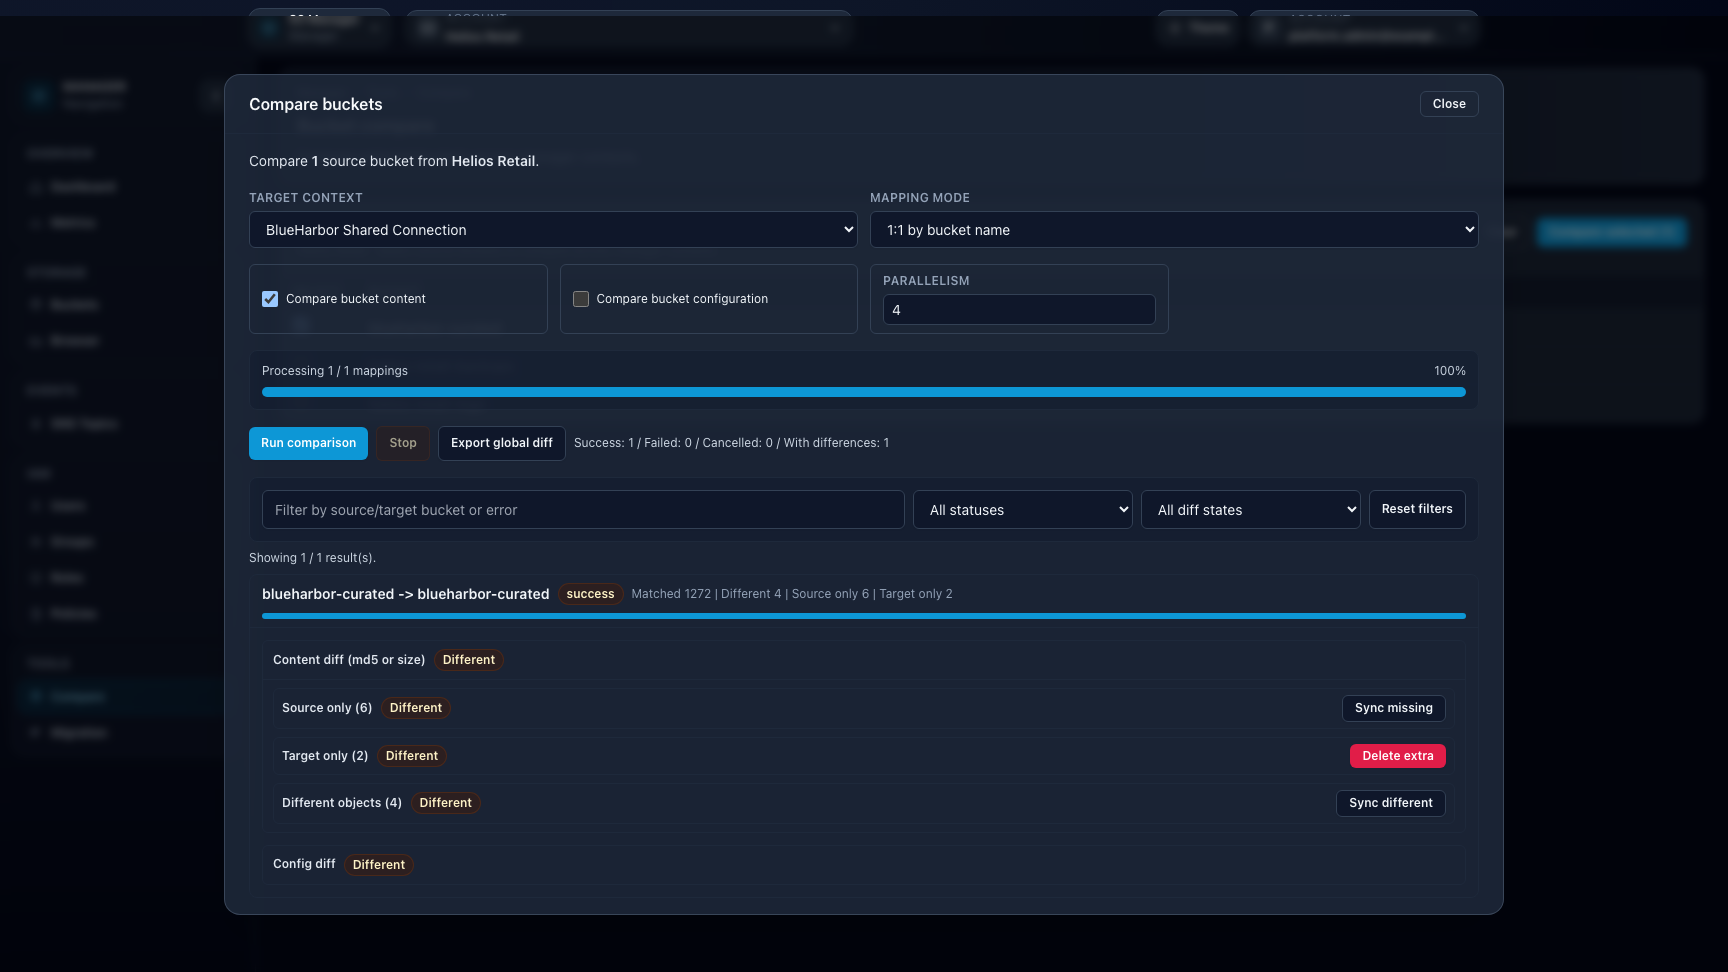Click the bucket filter search field

click(x=583, y=509)
